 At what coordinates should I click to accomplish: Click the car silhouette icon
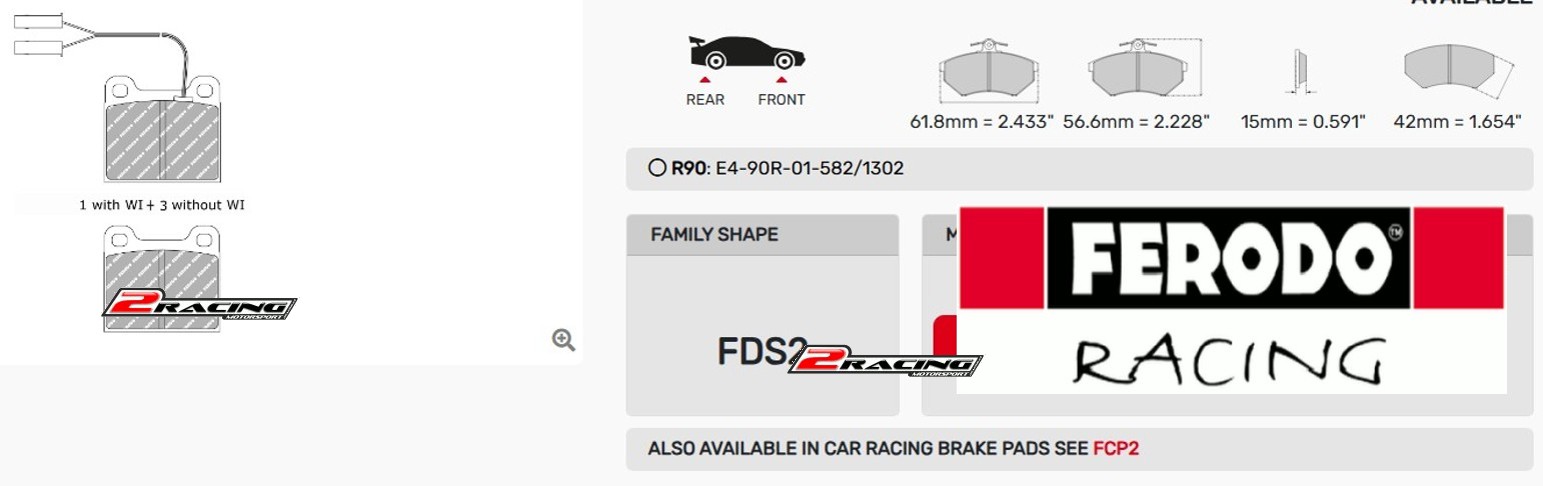click(746, 54)
